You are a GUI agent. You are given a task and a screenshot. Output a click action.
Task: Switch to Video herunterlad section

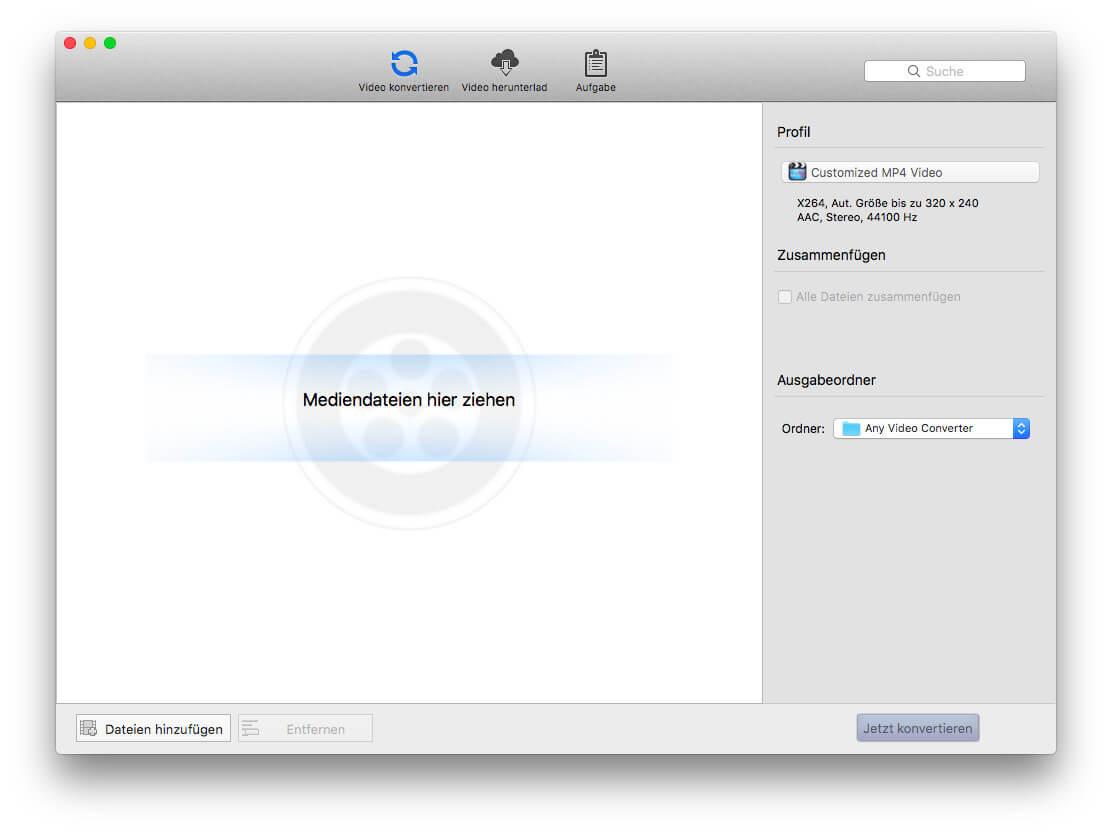pos(504,71)
